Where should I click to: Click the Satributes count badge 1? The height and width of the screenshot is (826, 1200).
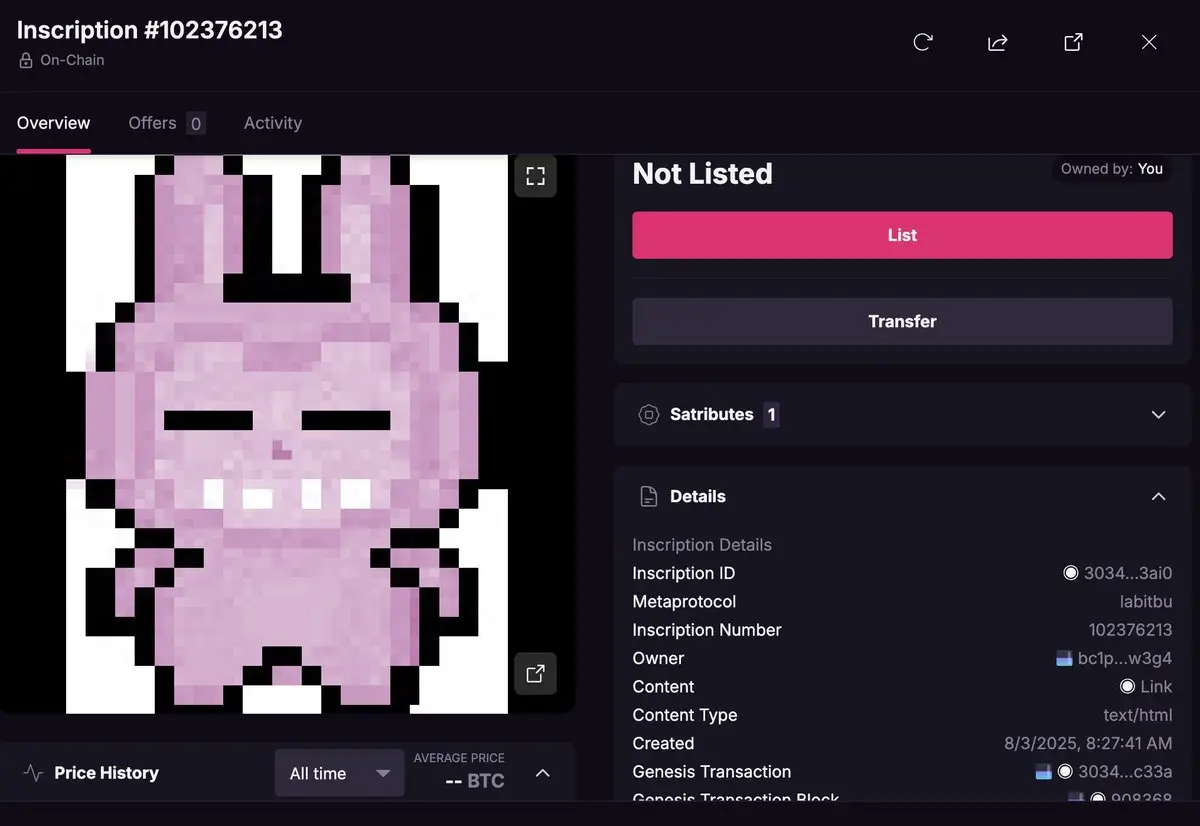point(771,414)
